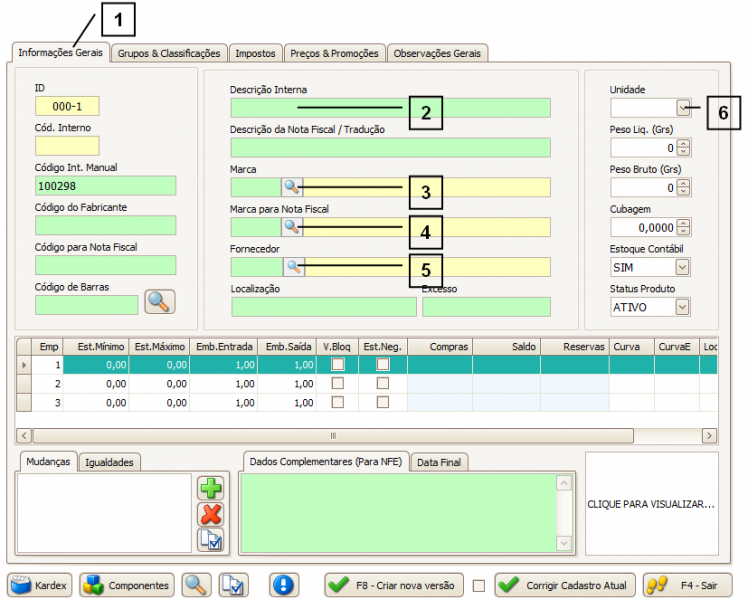Click the blue exclamation info icon in bottom bar
748x600 pixels.
pyautogui.click(x=285, y=585)
